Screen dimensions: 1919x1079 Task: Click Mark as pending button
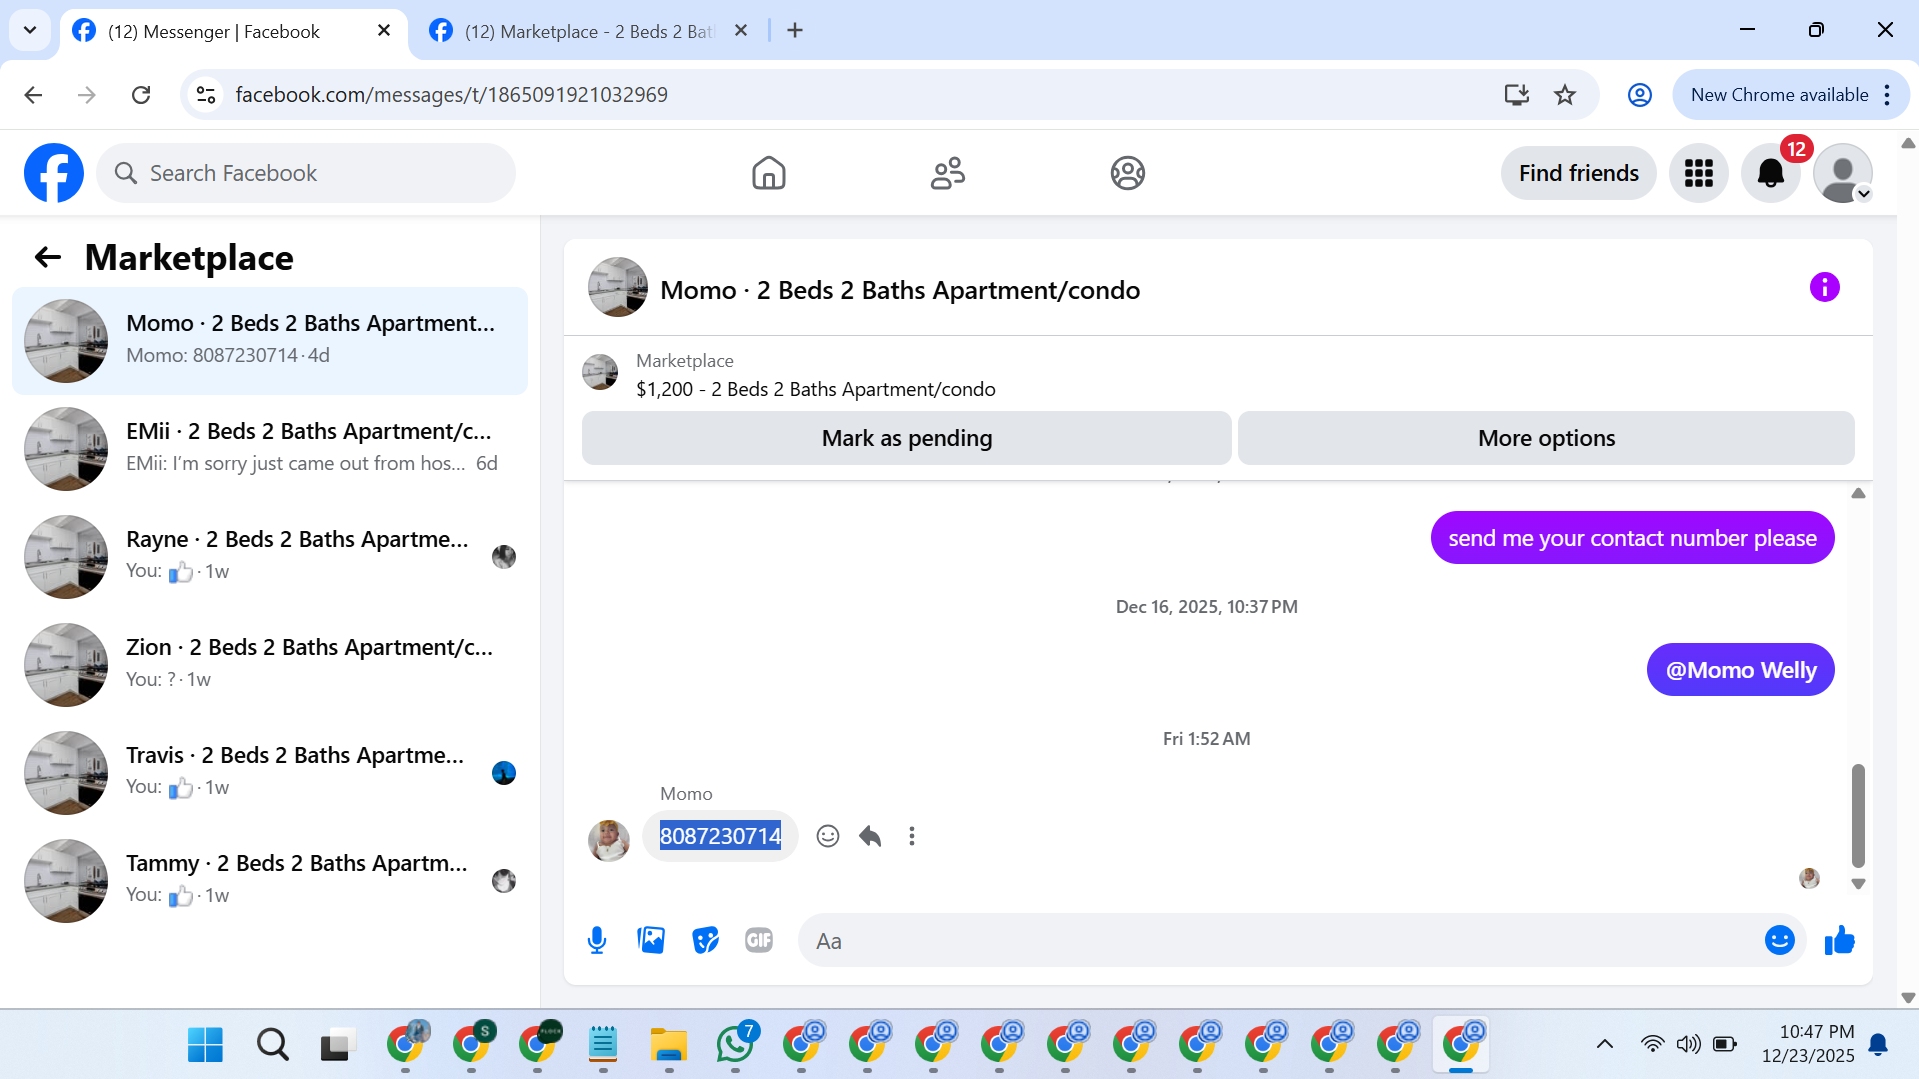click(x=906, y=438)
